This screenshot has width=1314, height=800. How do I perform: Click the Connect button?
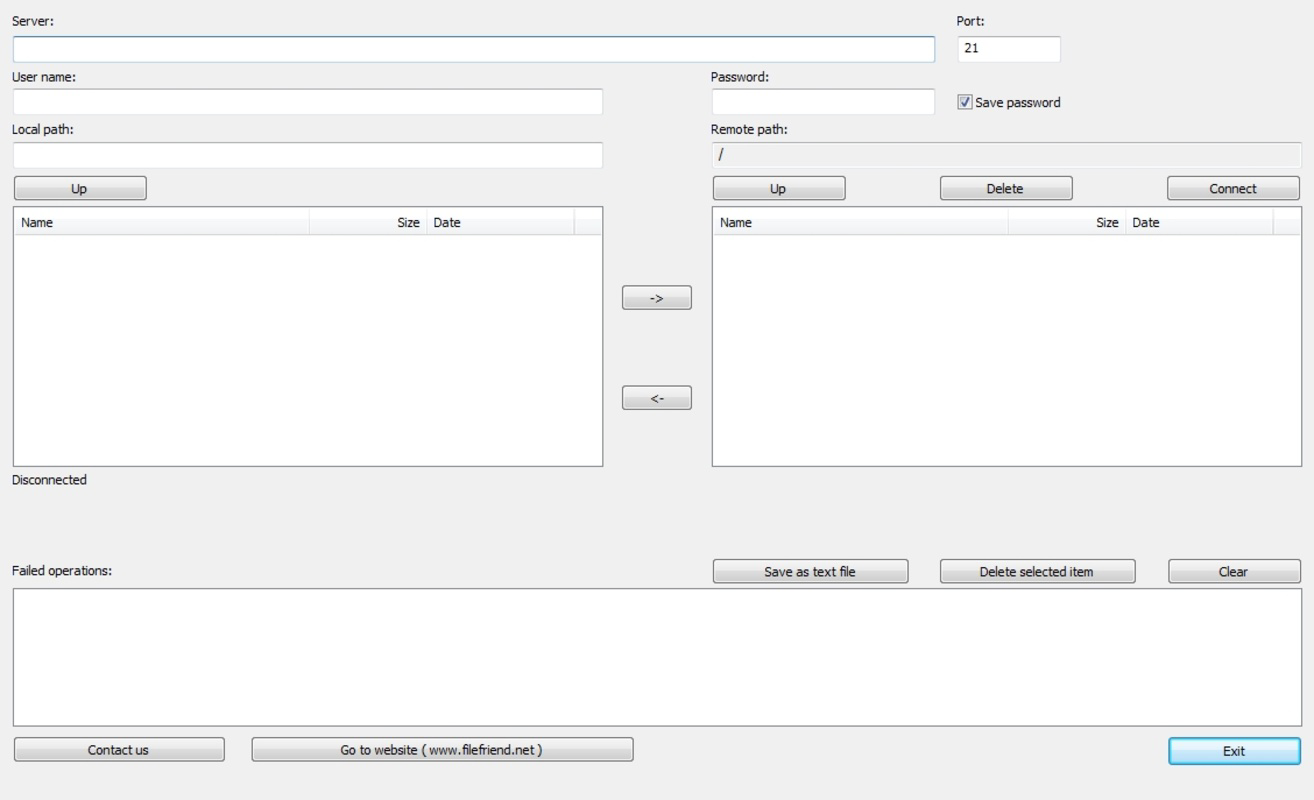[1234, 188]
